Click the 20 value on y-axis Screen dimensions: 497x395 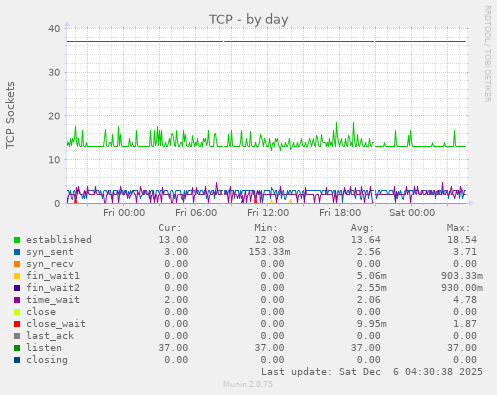coord(54,116)
